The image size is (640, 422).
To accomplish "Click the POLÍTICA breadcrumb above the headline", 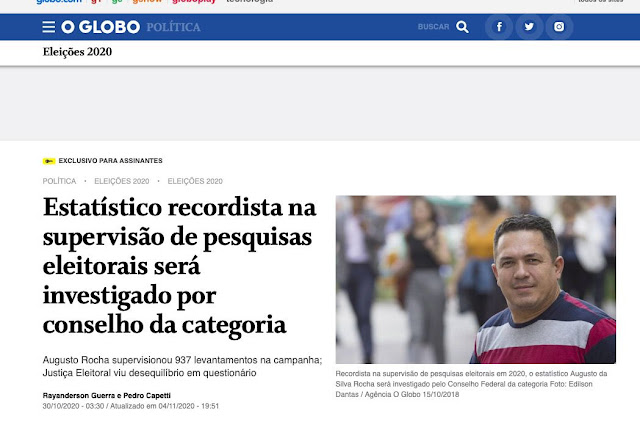I will [59, 181].
